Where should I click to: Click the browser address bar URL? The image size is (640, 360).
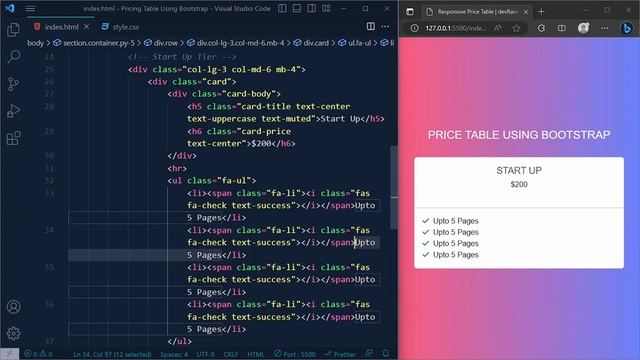(456, 28)
